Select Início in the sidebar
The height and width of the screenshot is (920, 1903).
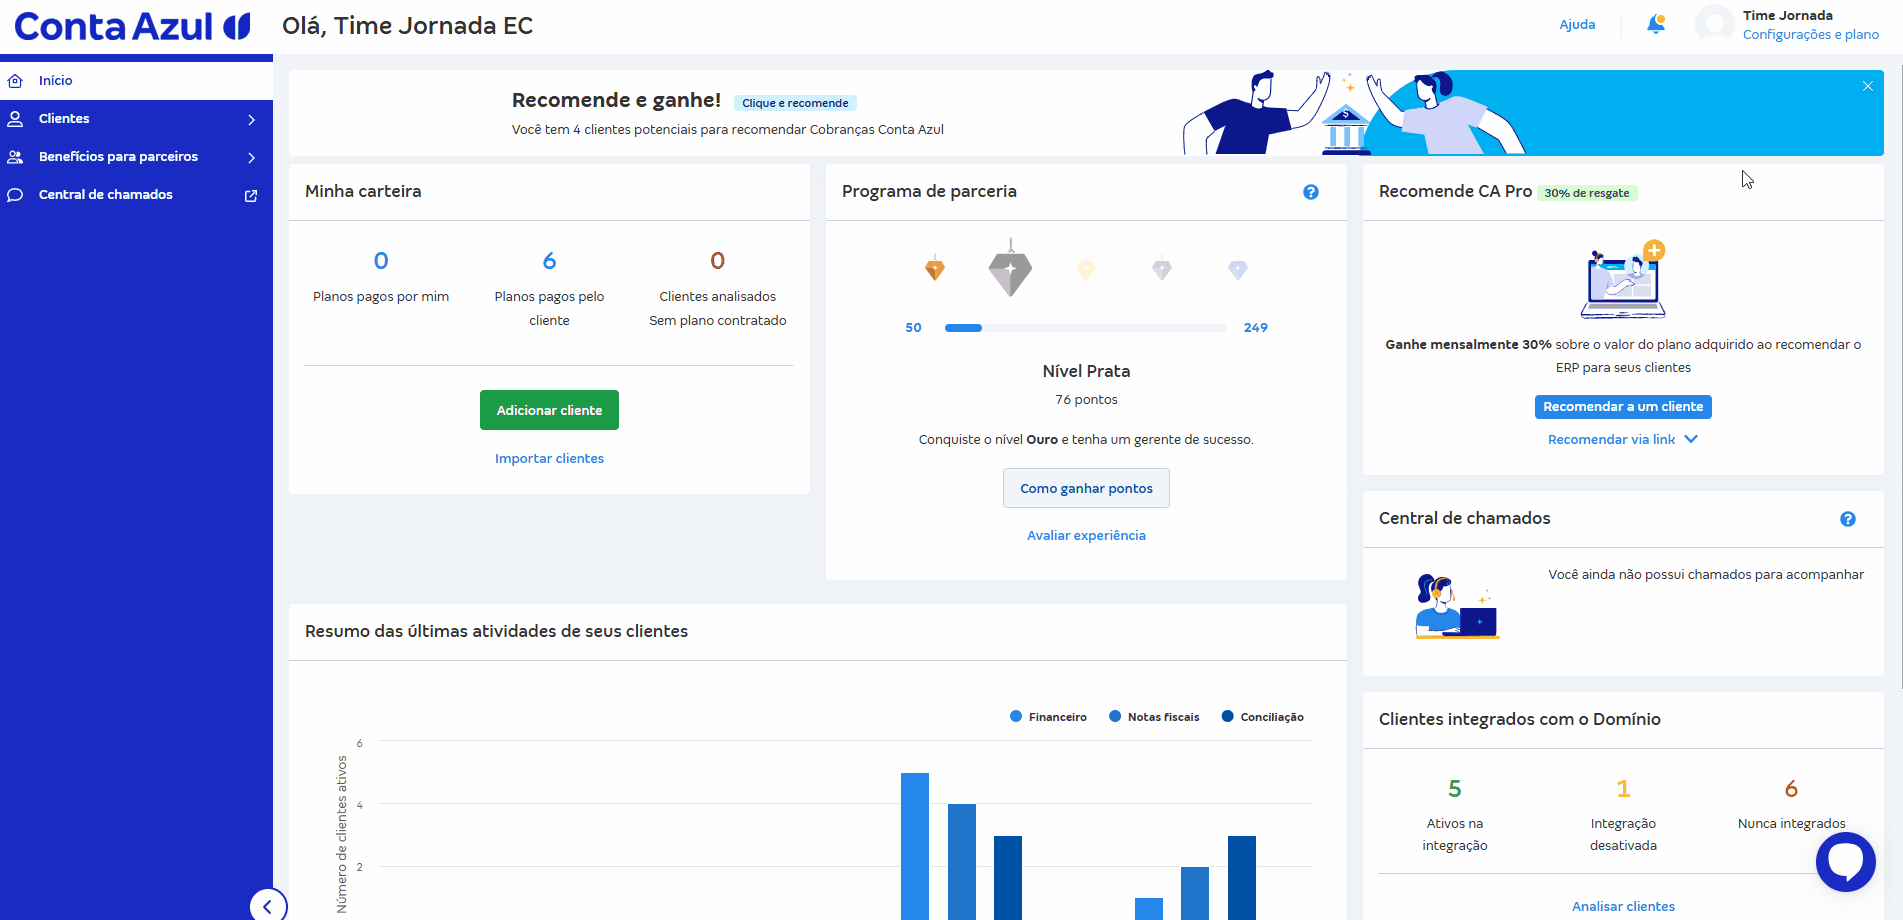136,81
